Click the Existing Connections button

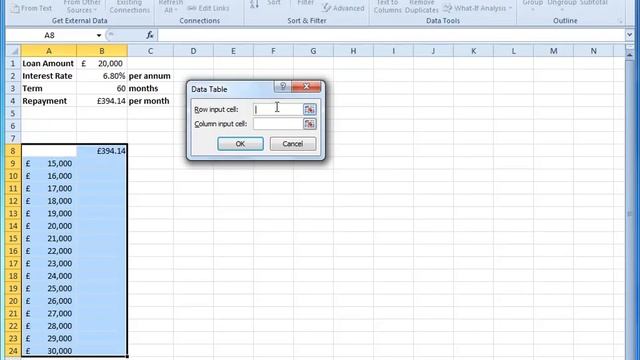point(129,6)
